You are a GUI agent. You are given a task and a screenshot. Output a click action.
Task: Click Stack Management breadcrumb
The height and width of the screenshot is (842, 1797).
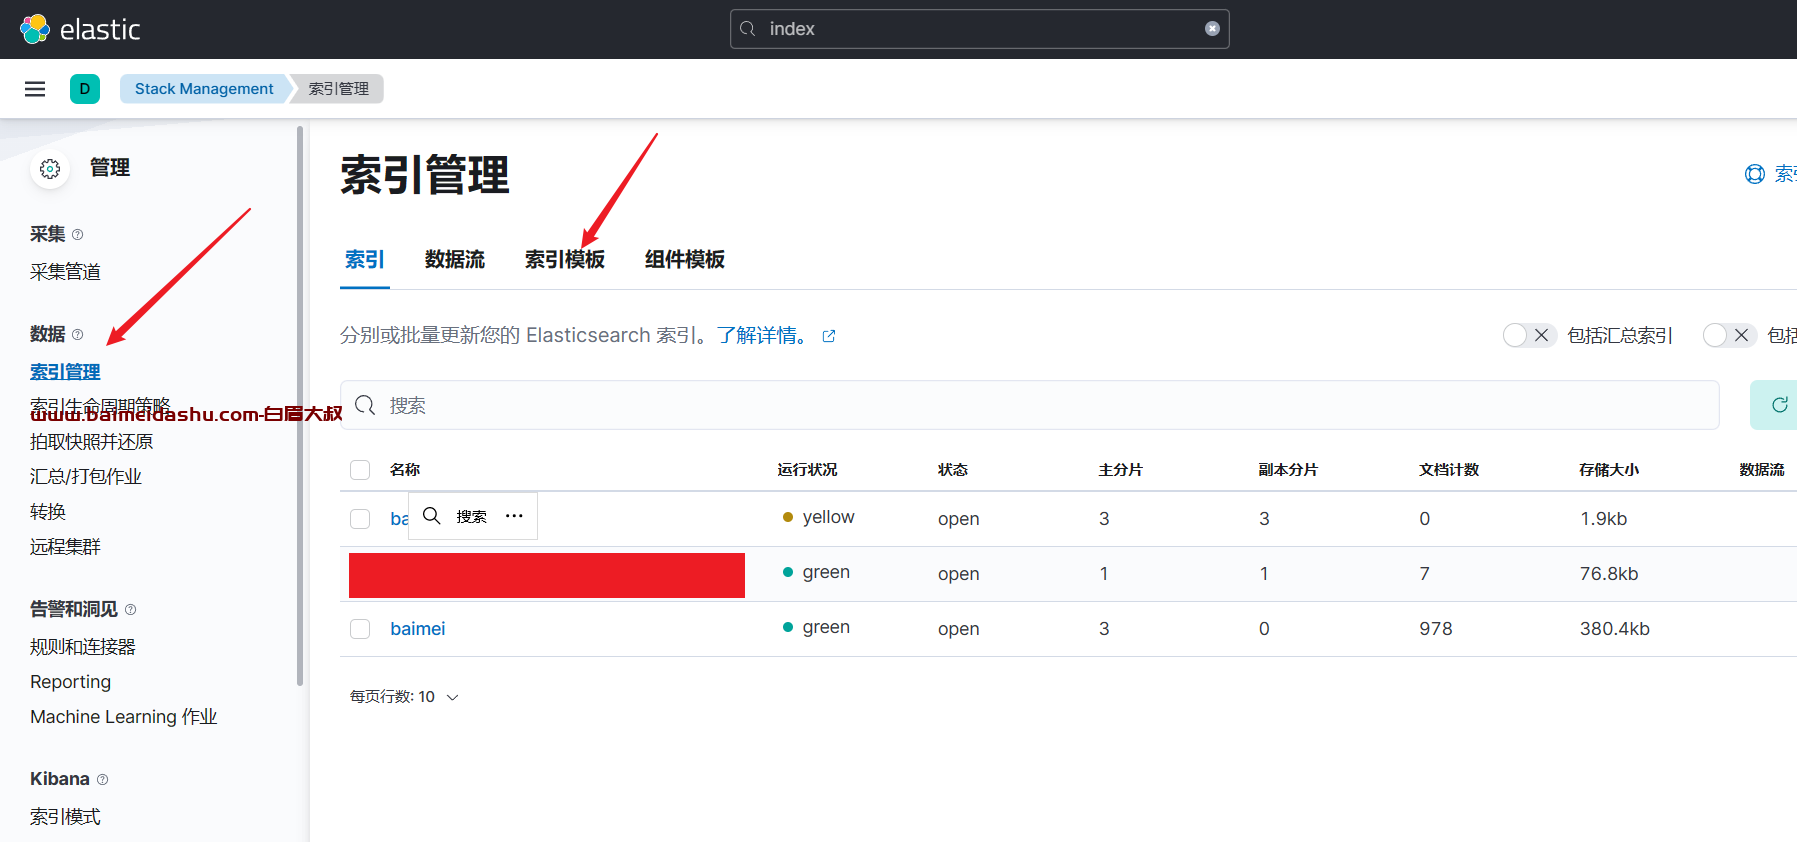(x=204, y=89)
